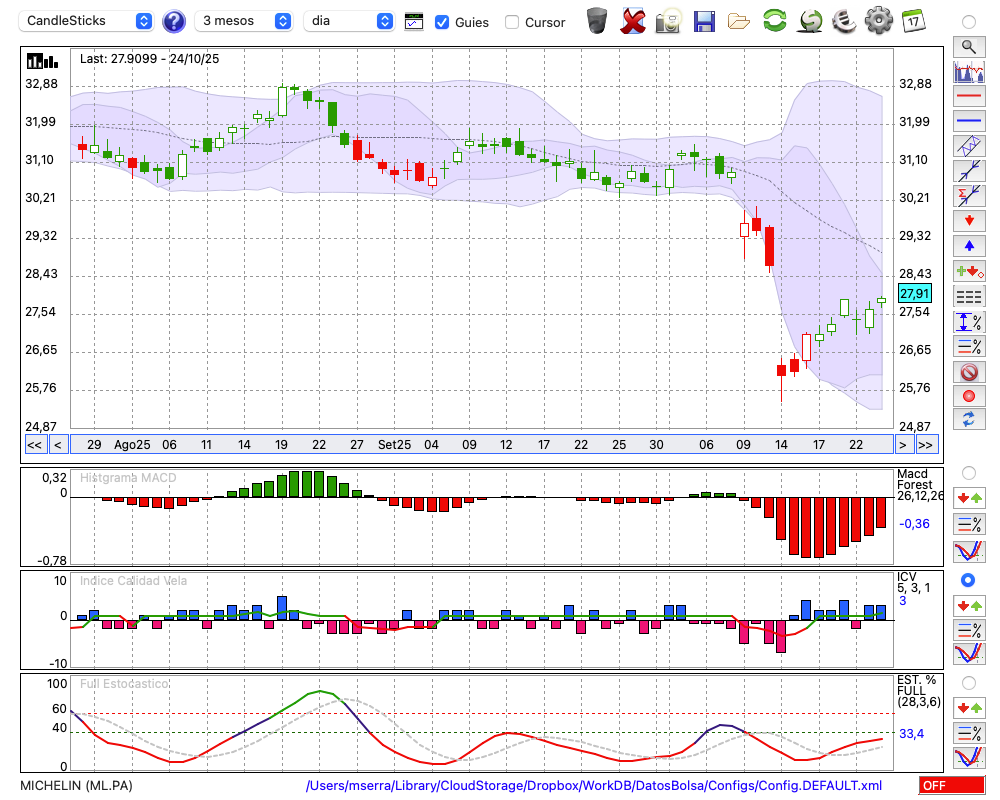Select the red horizontal line drawing tool
The height and width of the screenshot is (800, 1000).
pos(969,97)
